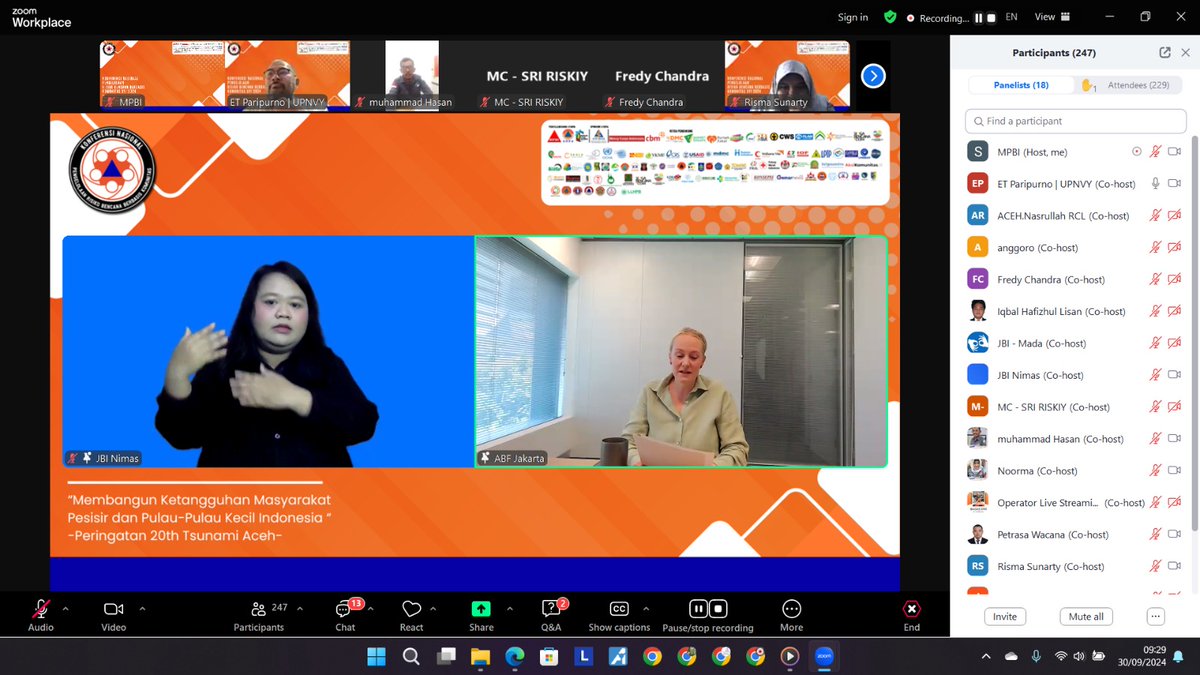Open the three-dot menu beside Mute all

coord(1156,617)
